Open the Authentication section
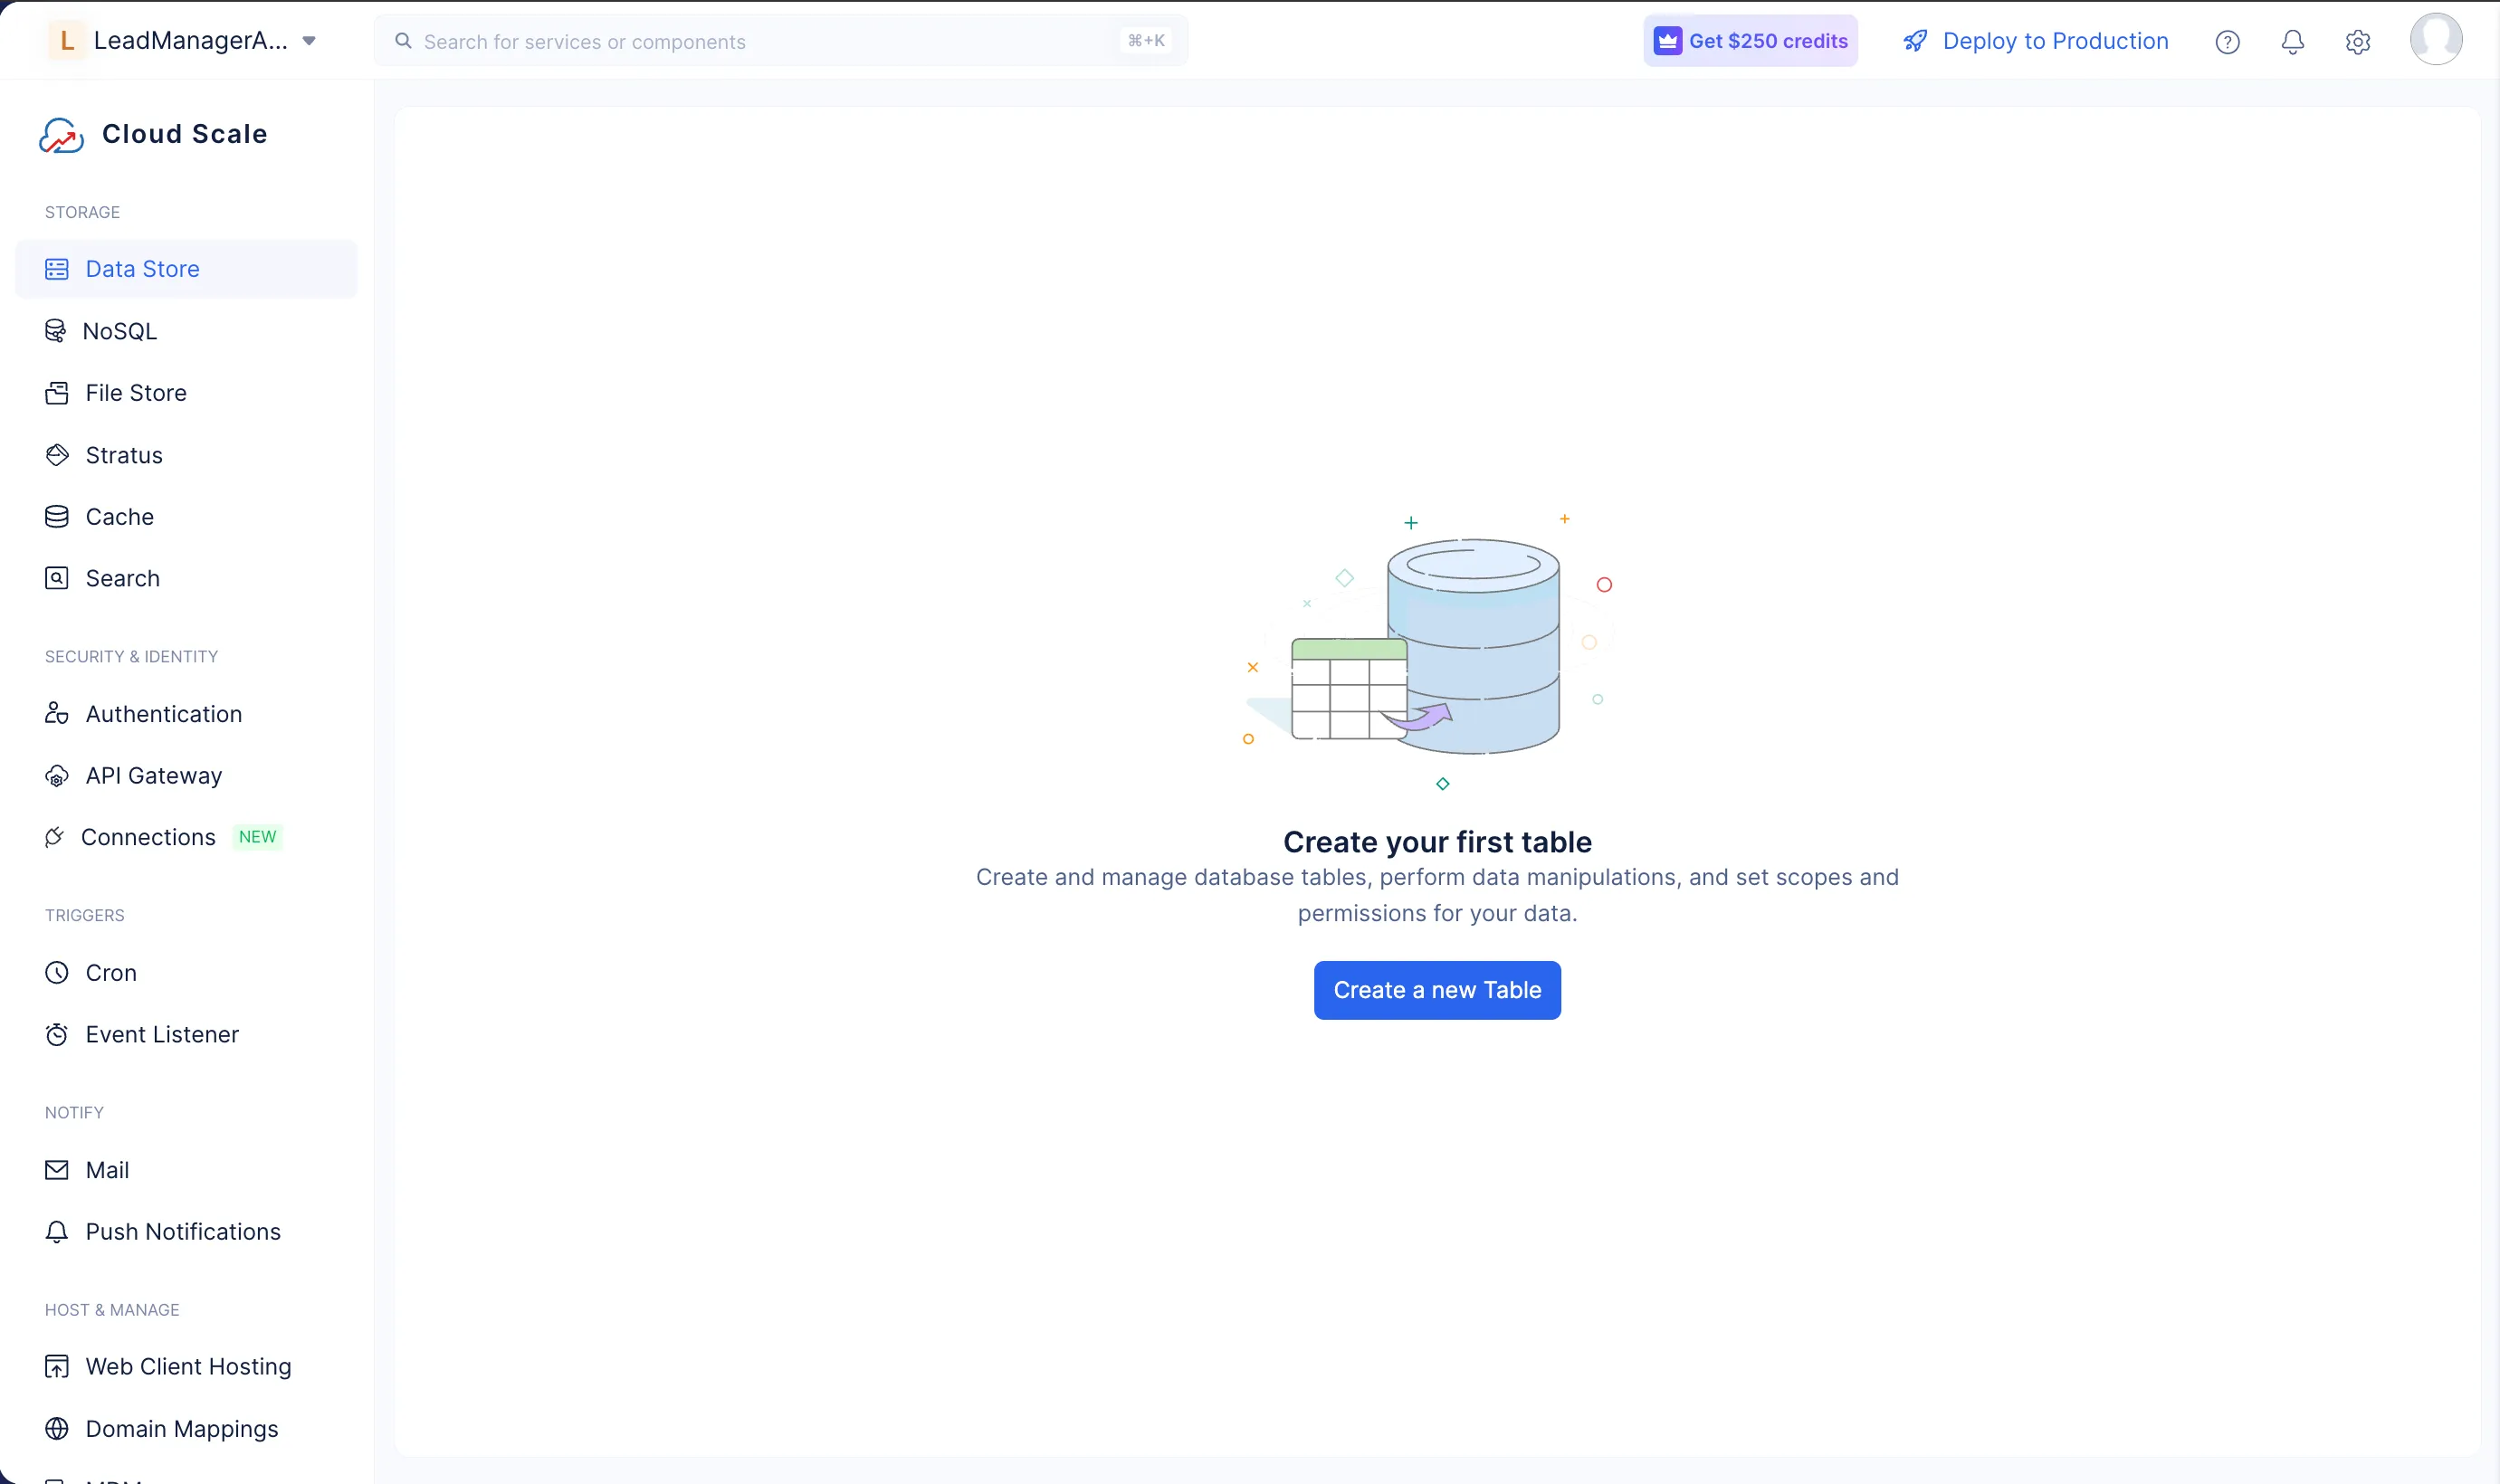The height and width of the screenshot is (1484, 2500). 163,713
